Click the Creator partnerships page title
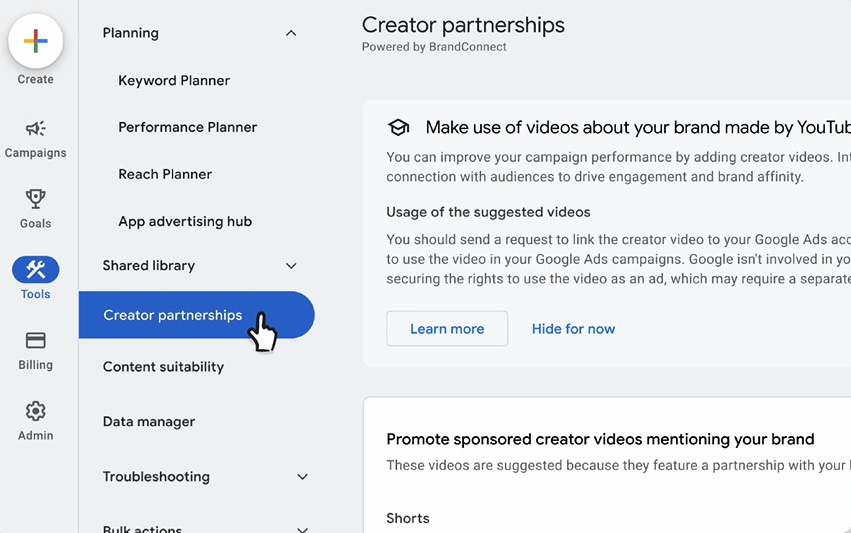Image resolution: width=851 pixels, height=533 pixels. (463, 25)
